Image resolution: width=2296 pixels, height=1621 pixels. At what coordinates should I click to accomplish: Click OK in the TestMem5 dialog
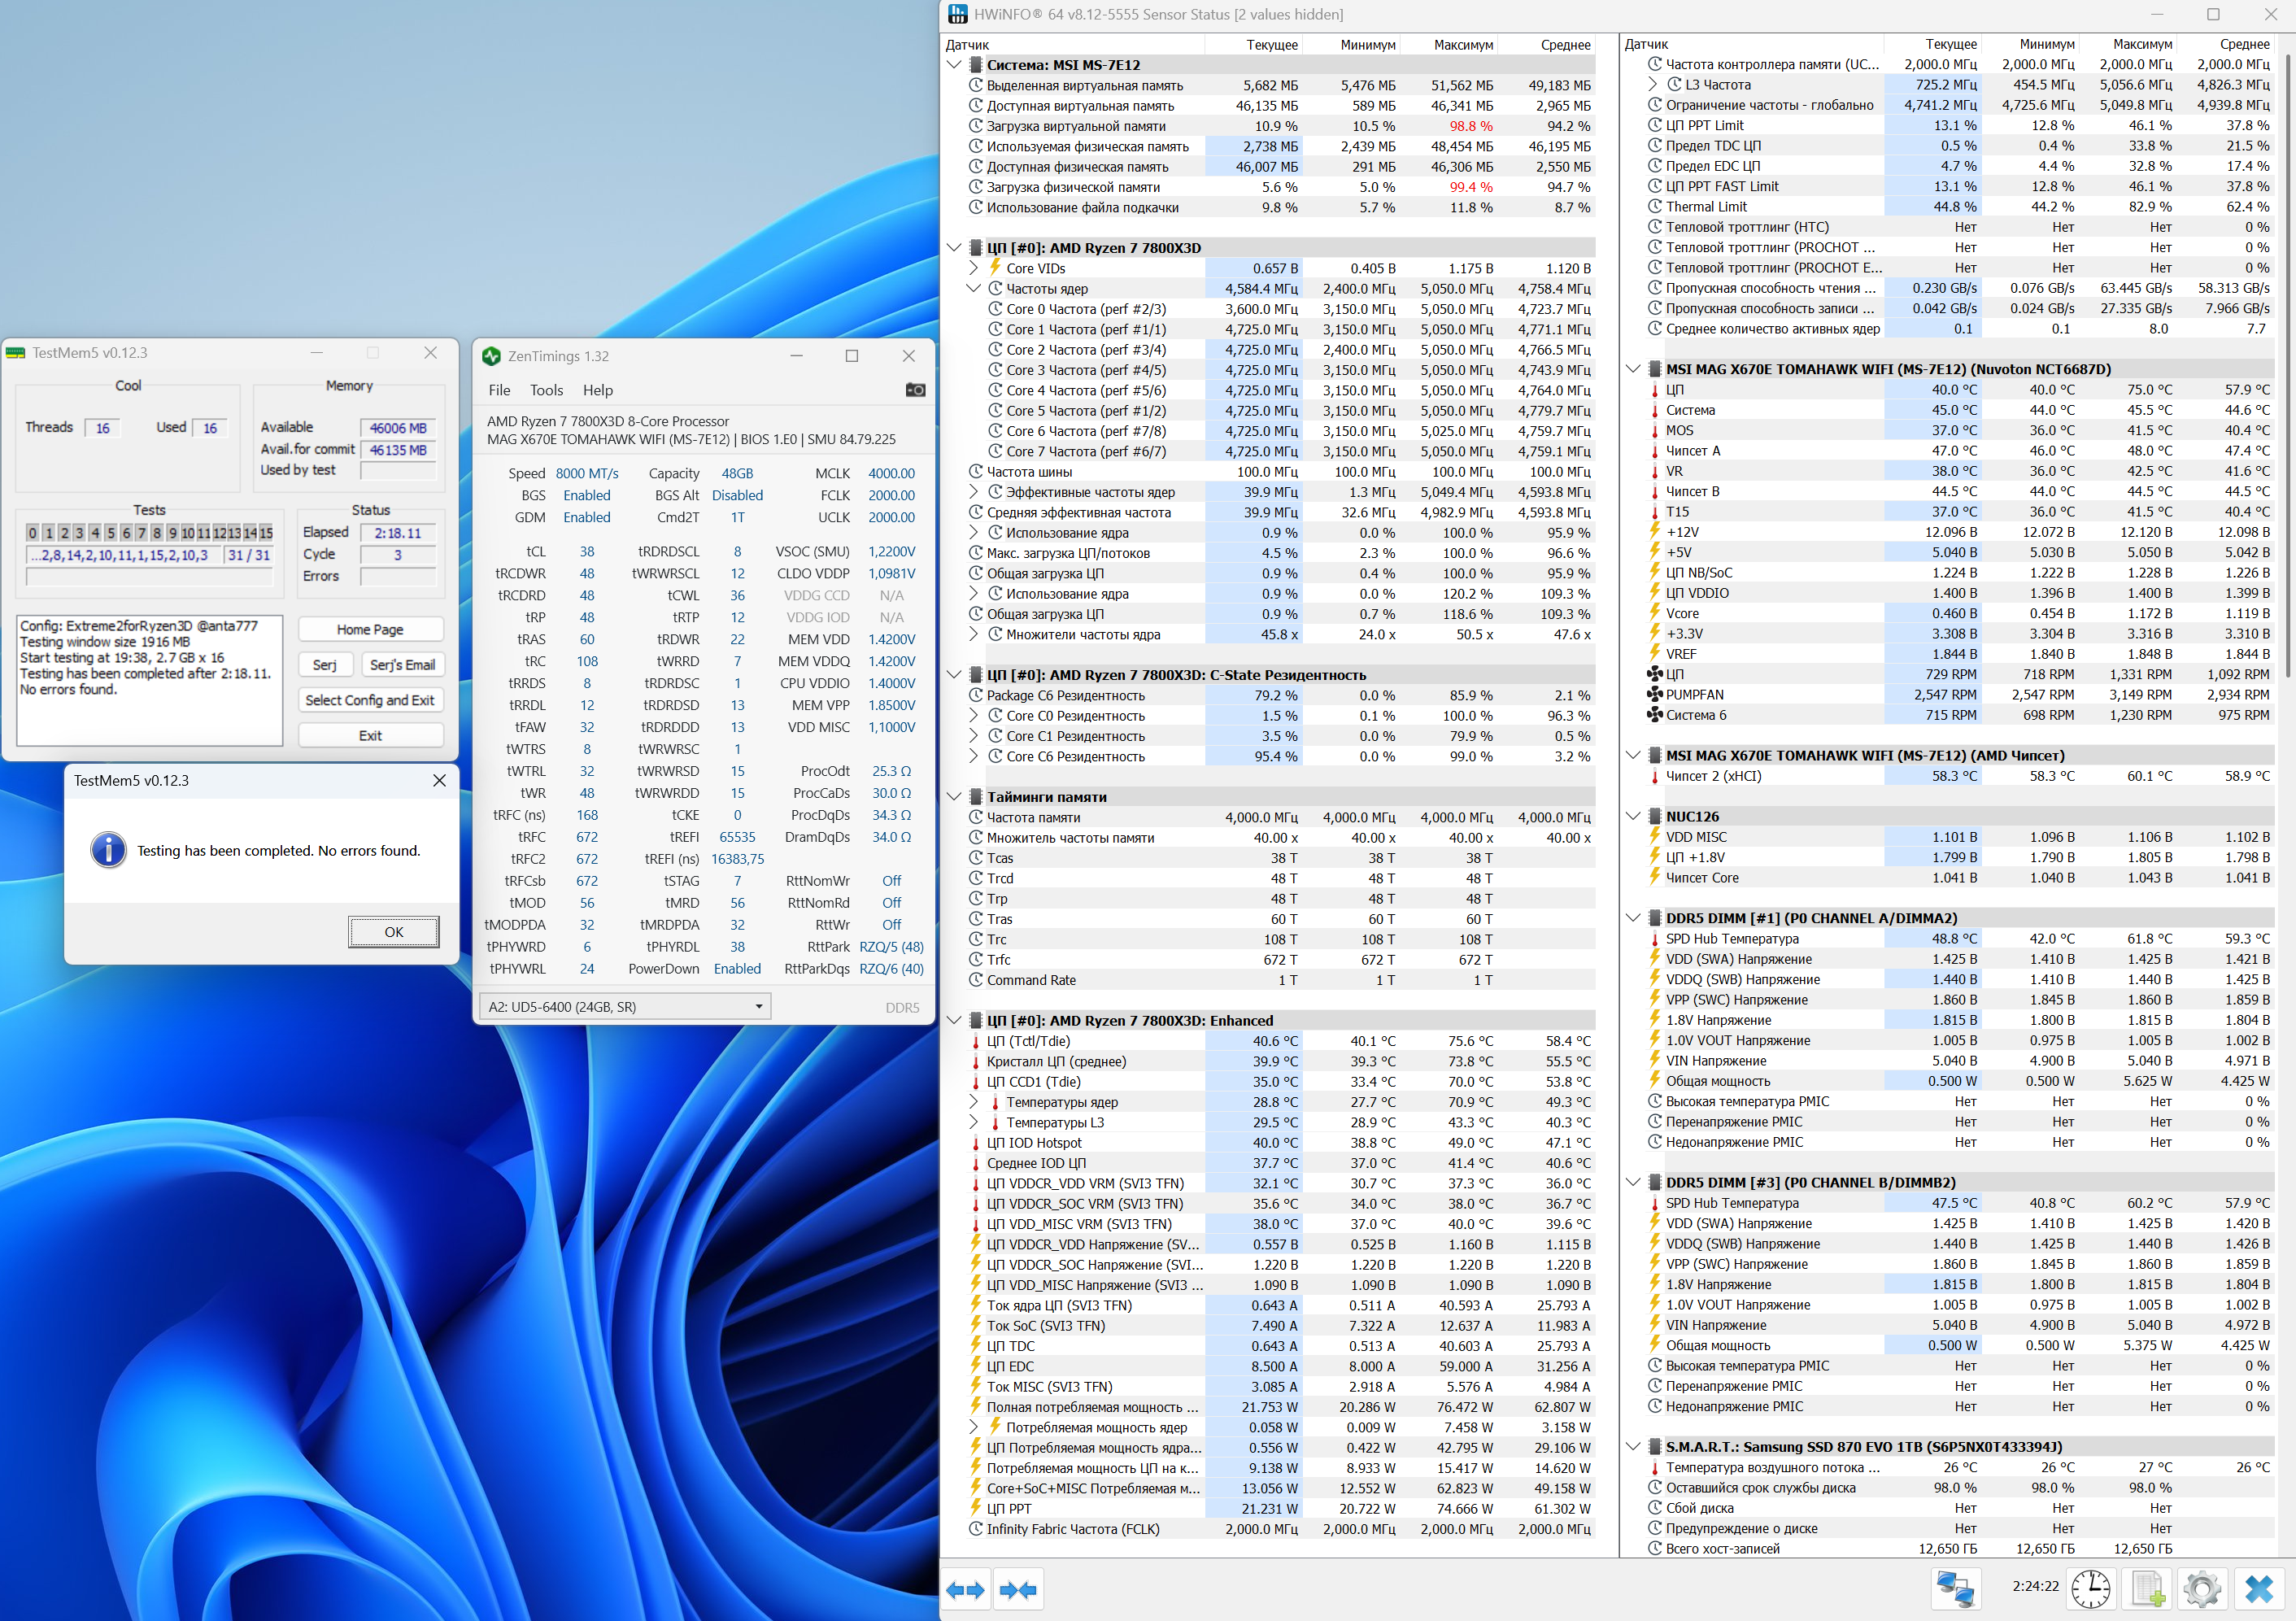click(x=393, y=931)
